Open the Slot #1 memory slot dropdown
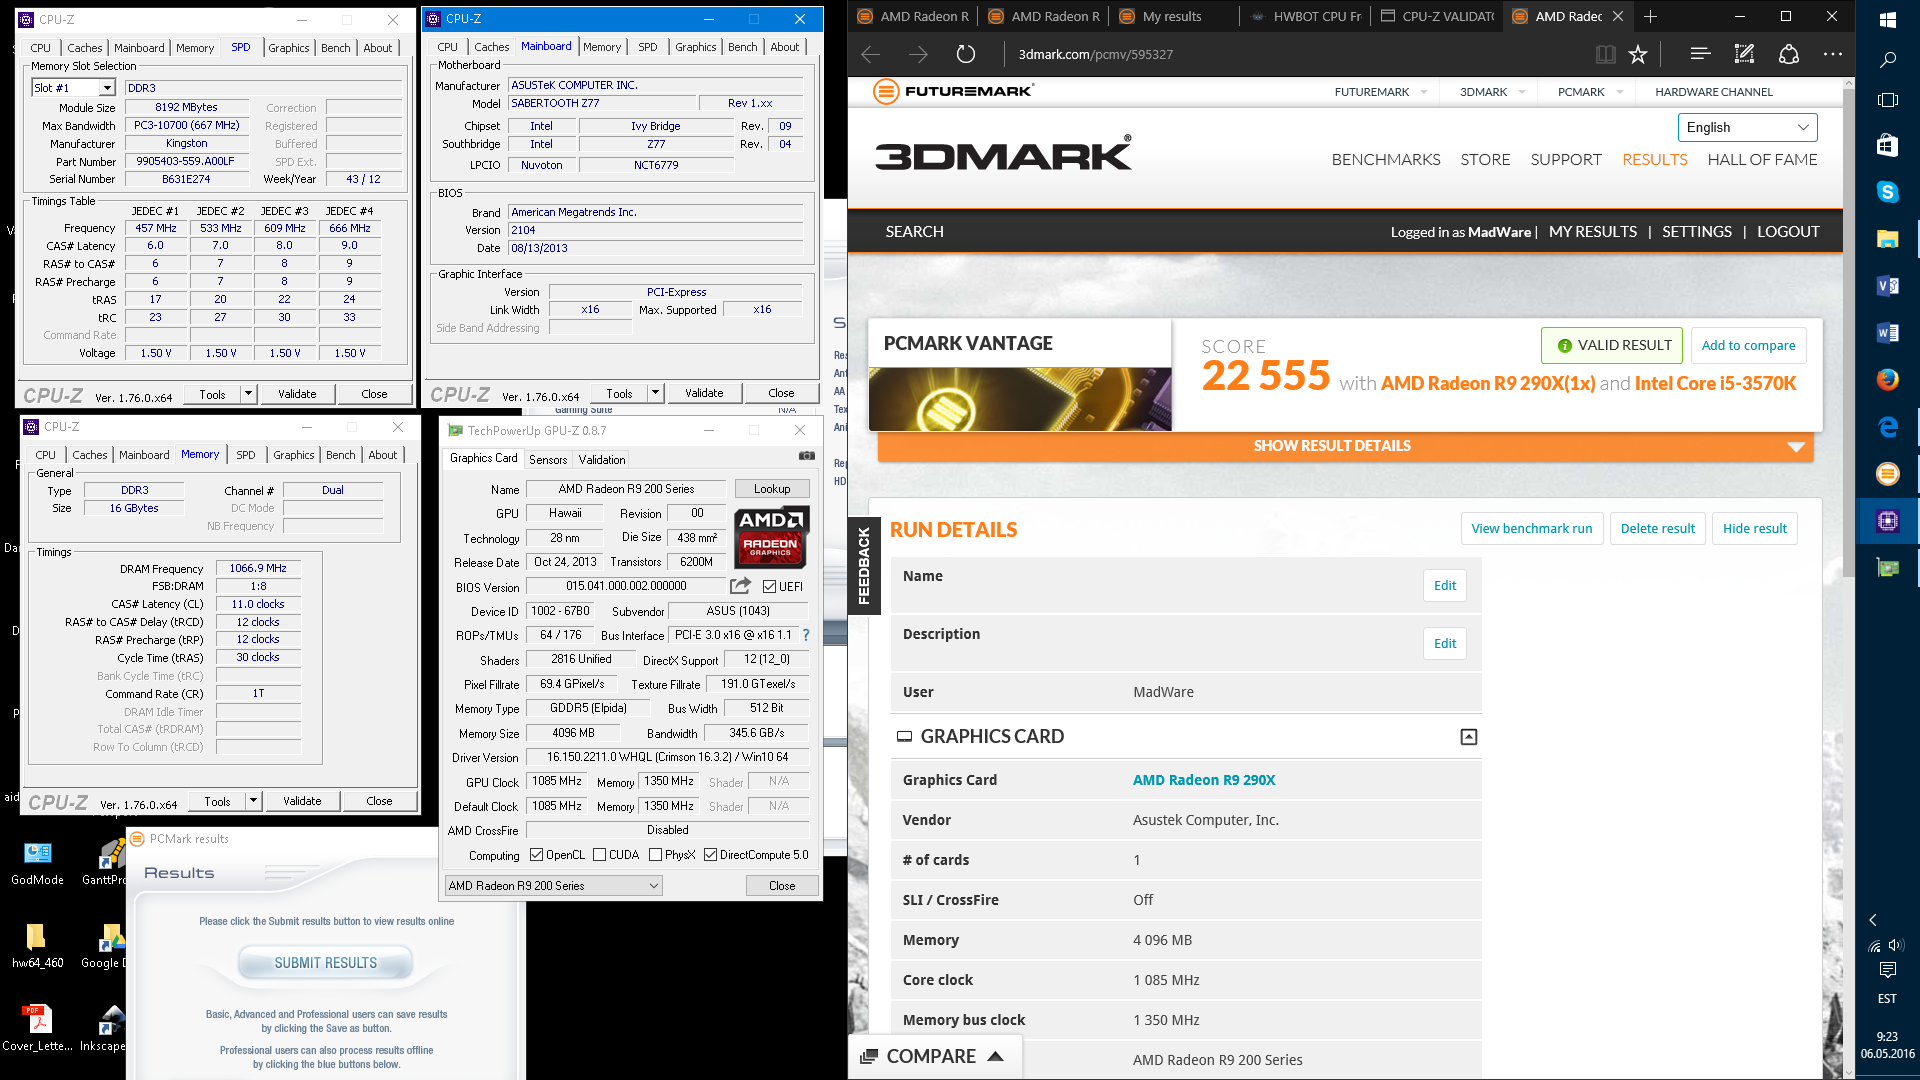This screenshot has height=1080, width=1920. [x=107, y=88]
